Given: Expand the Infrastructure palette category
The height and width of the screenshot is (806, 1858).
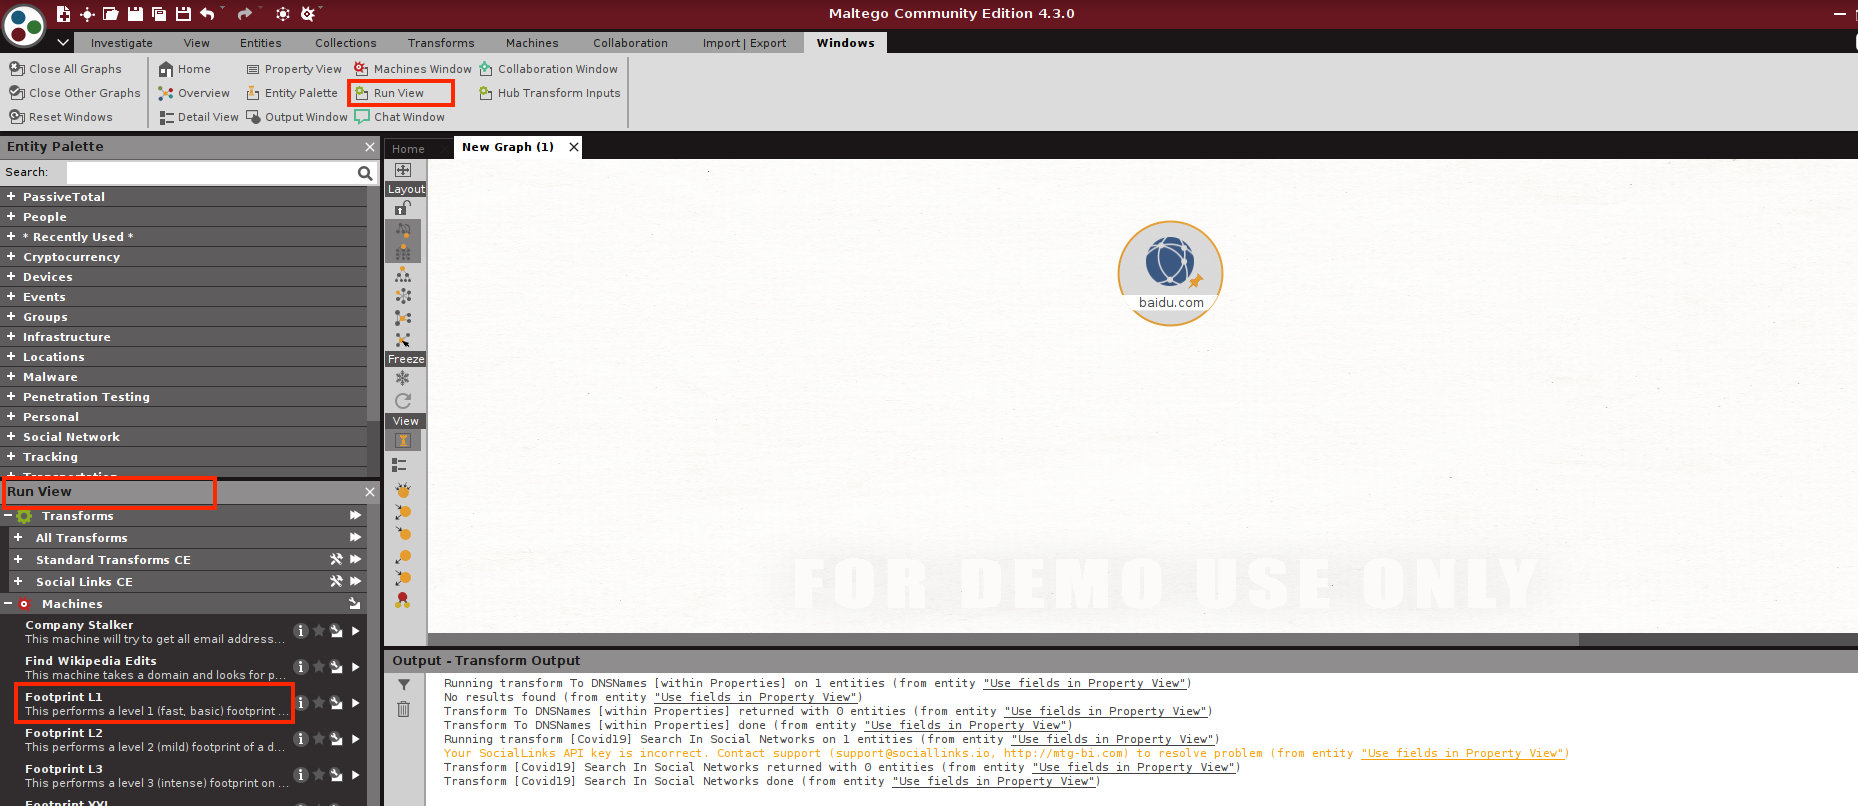Looking at the screenshot, I should [x=10, y=337].
